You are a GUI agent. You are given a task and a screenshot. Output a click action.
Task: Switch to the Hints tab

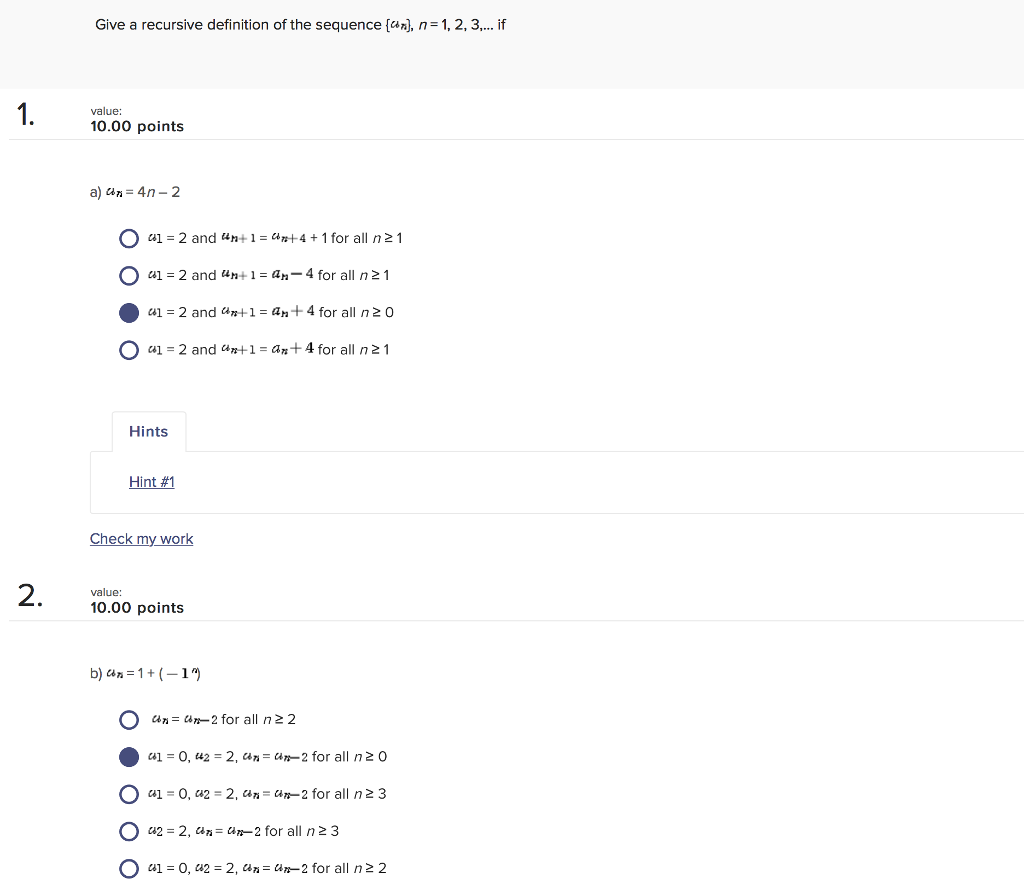tap(148, 431)
